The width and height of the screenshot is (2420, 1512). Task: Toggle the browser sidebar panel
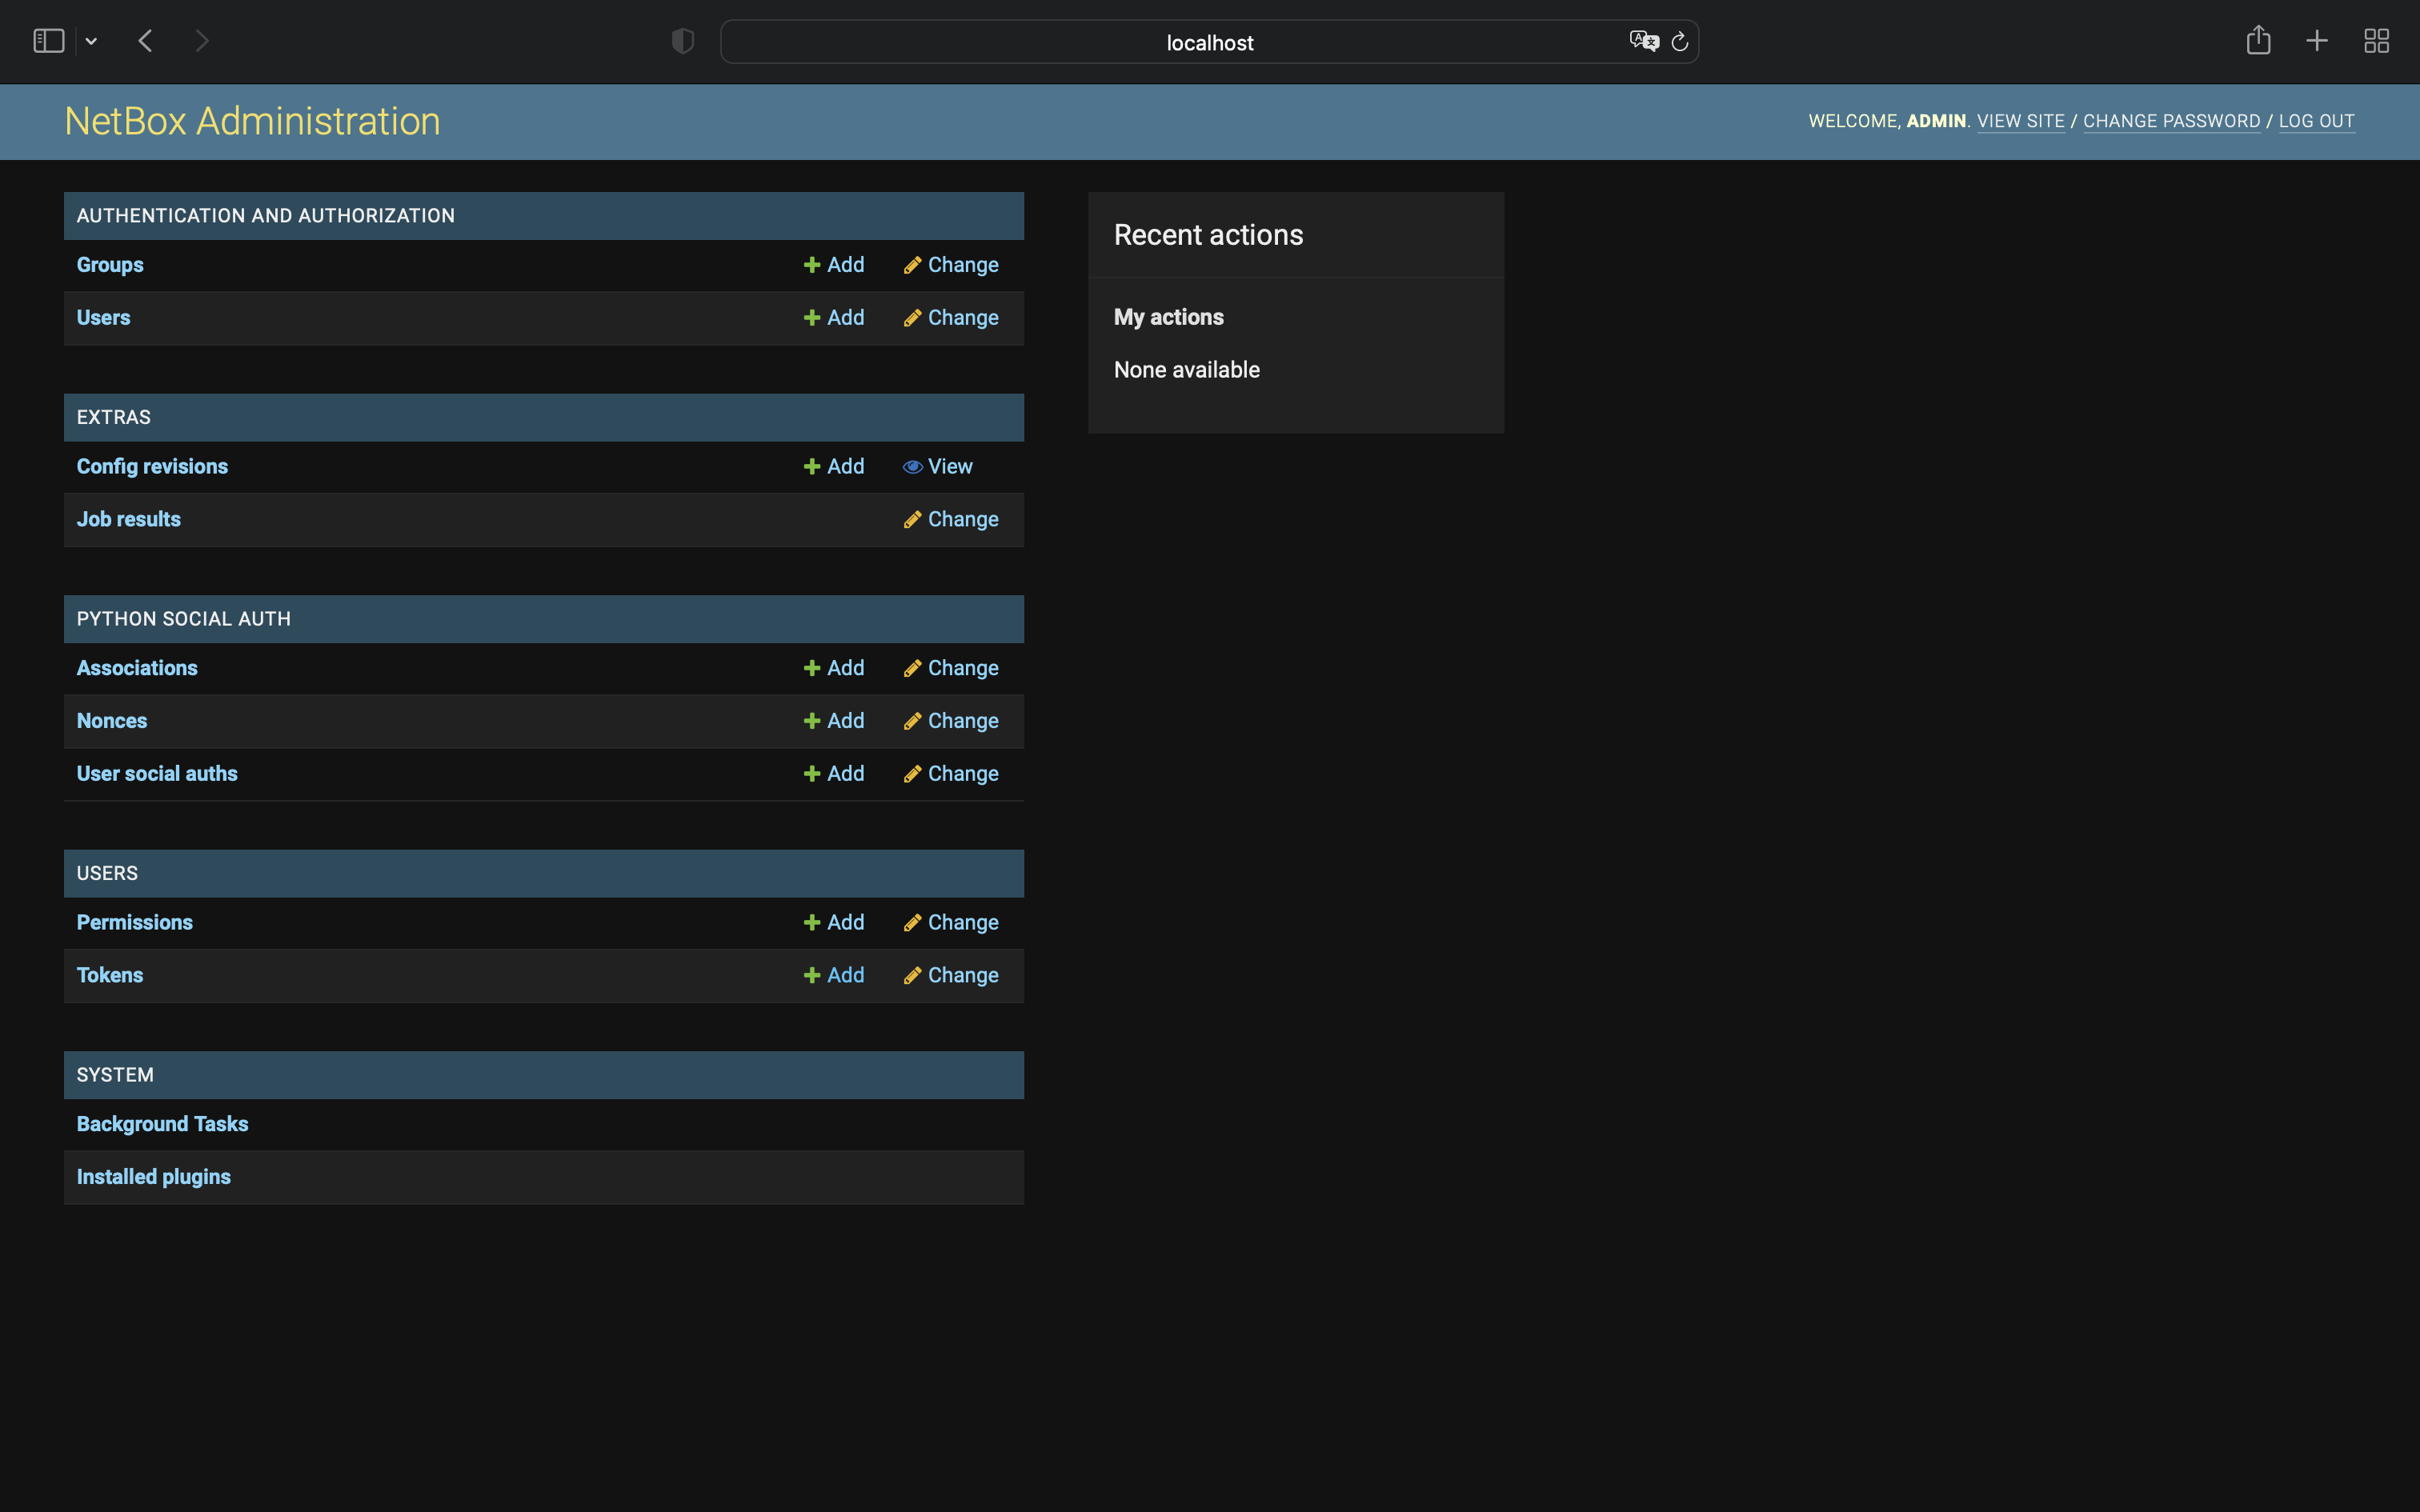tap(47, 40)
